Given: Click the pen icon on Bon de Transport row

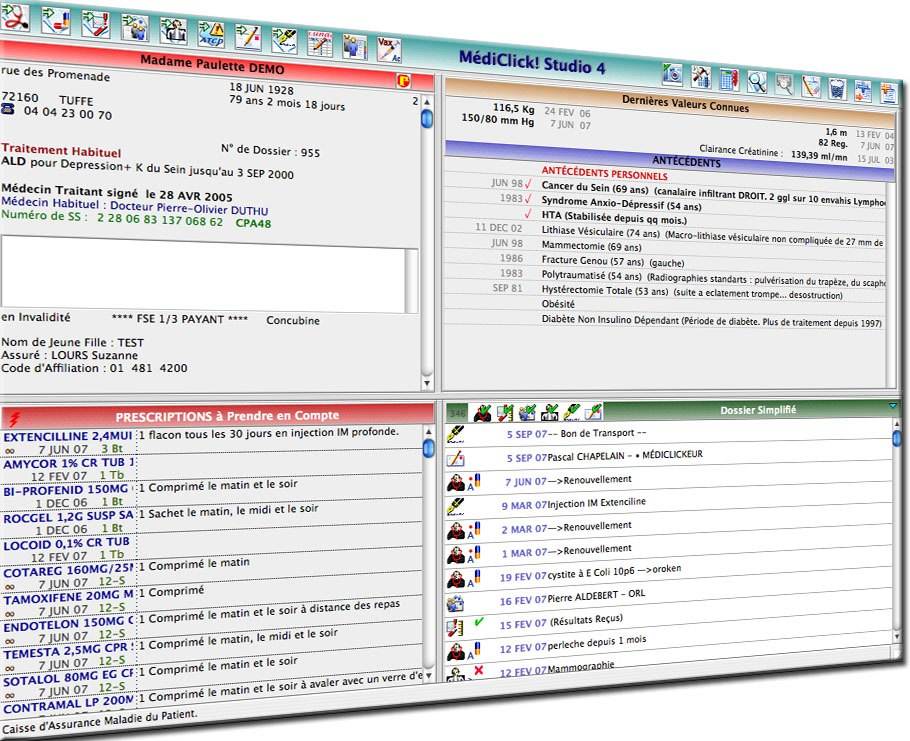Looking at the screenshot, I should pos(456,435).
